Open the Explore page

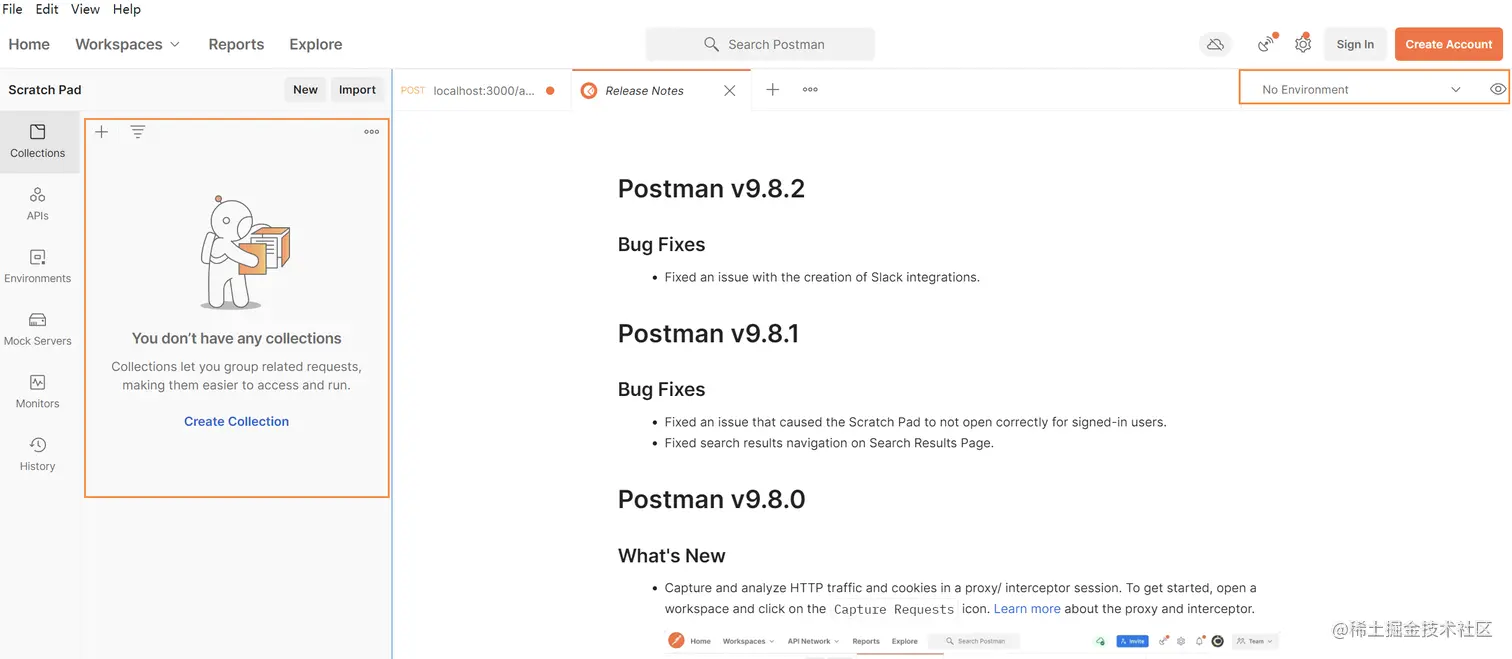(316, 44)
